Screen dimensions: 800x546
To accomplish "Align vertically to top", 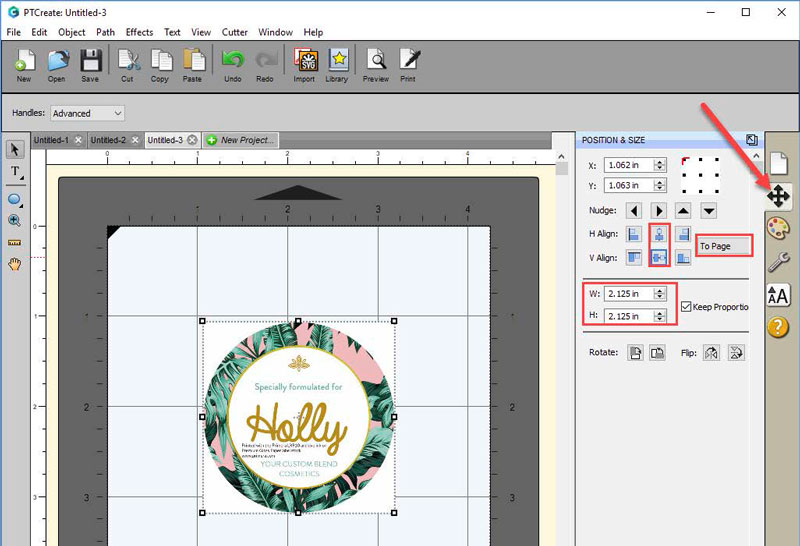I will click(634, 258).
